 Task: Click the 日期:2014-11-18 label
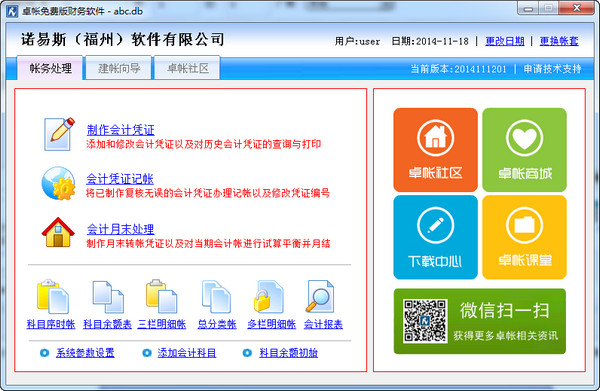click(430, 41)
